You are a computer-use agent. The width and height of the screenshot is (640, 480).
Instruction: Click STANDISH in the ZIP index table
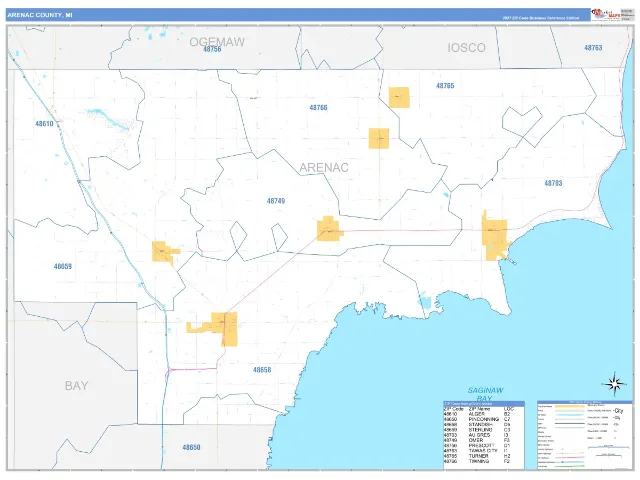tap(480, 424)
